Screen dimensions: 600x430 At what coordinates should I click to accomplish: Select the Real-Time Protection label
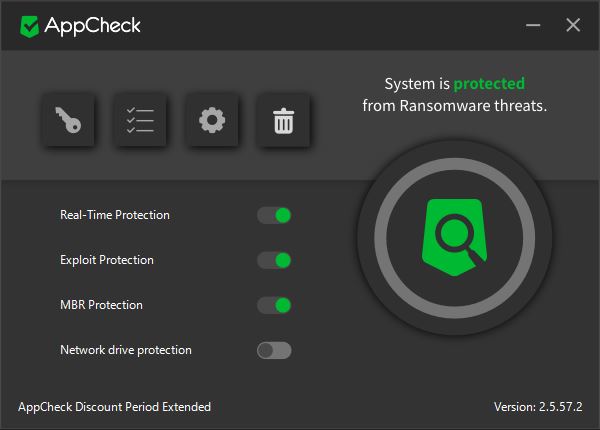115,215
